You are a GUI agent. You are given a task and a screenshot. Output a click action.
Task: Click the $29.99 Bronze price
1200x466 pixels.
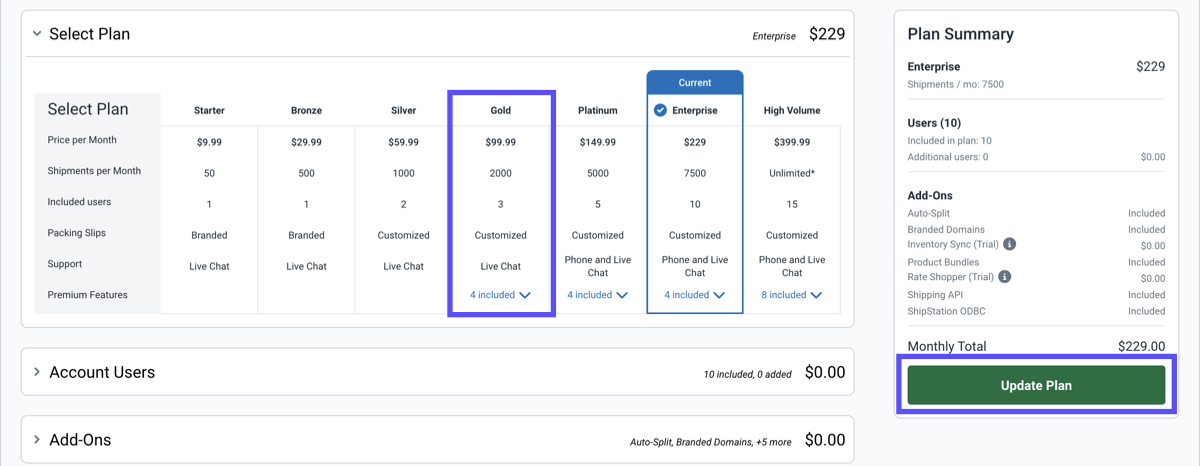(x=306, y=142)
